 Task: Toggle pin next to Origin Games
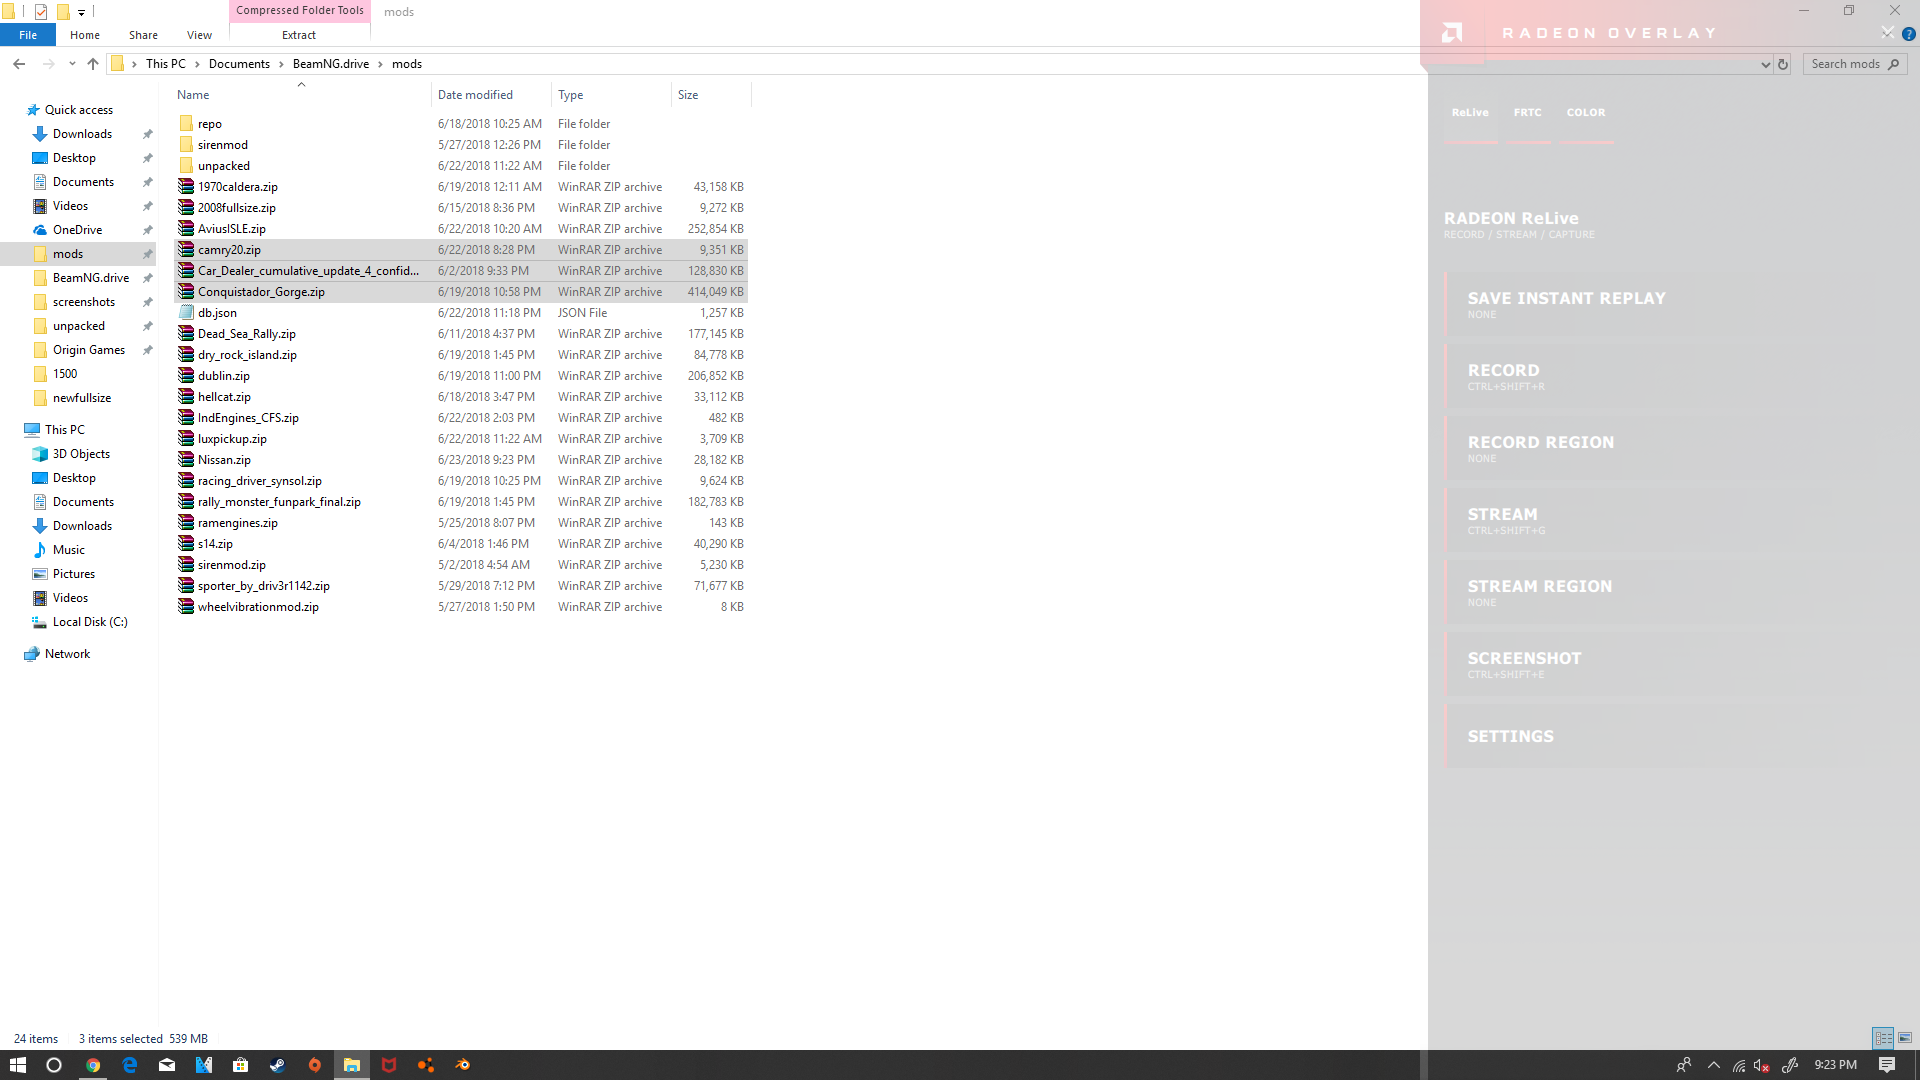click(148, 350)
